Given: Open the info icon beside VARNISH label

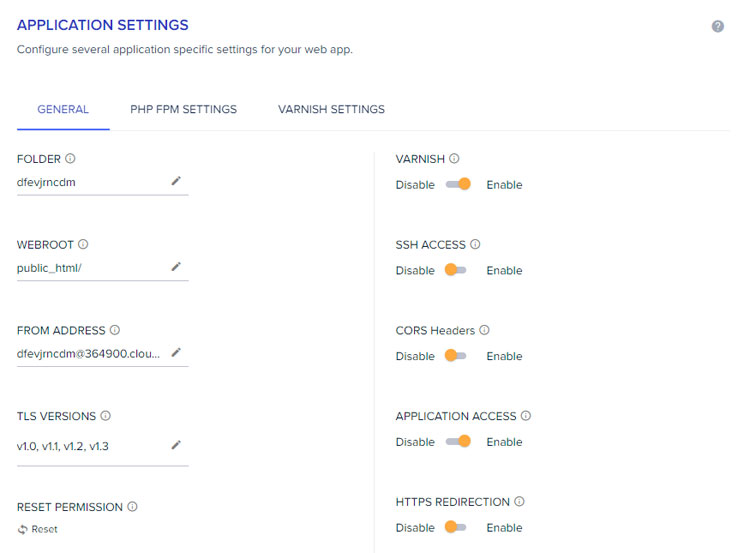Looking at the screenshot, I should 454,158.
